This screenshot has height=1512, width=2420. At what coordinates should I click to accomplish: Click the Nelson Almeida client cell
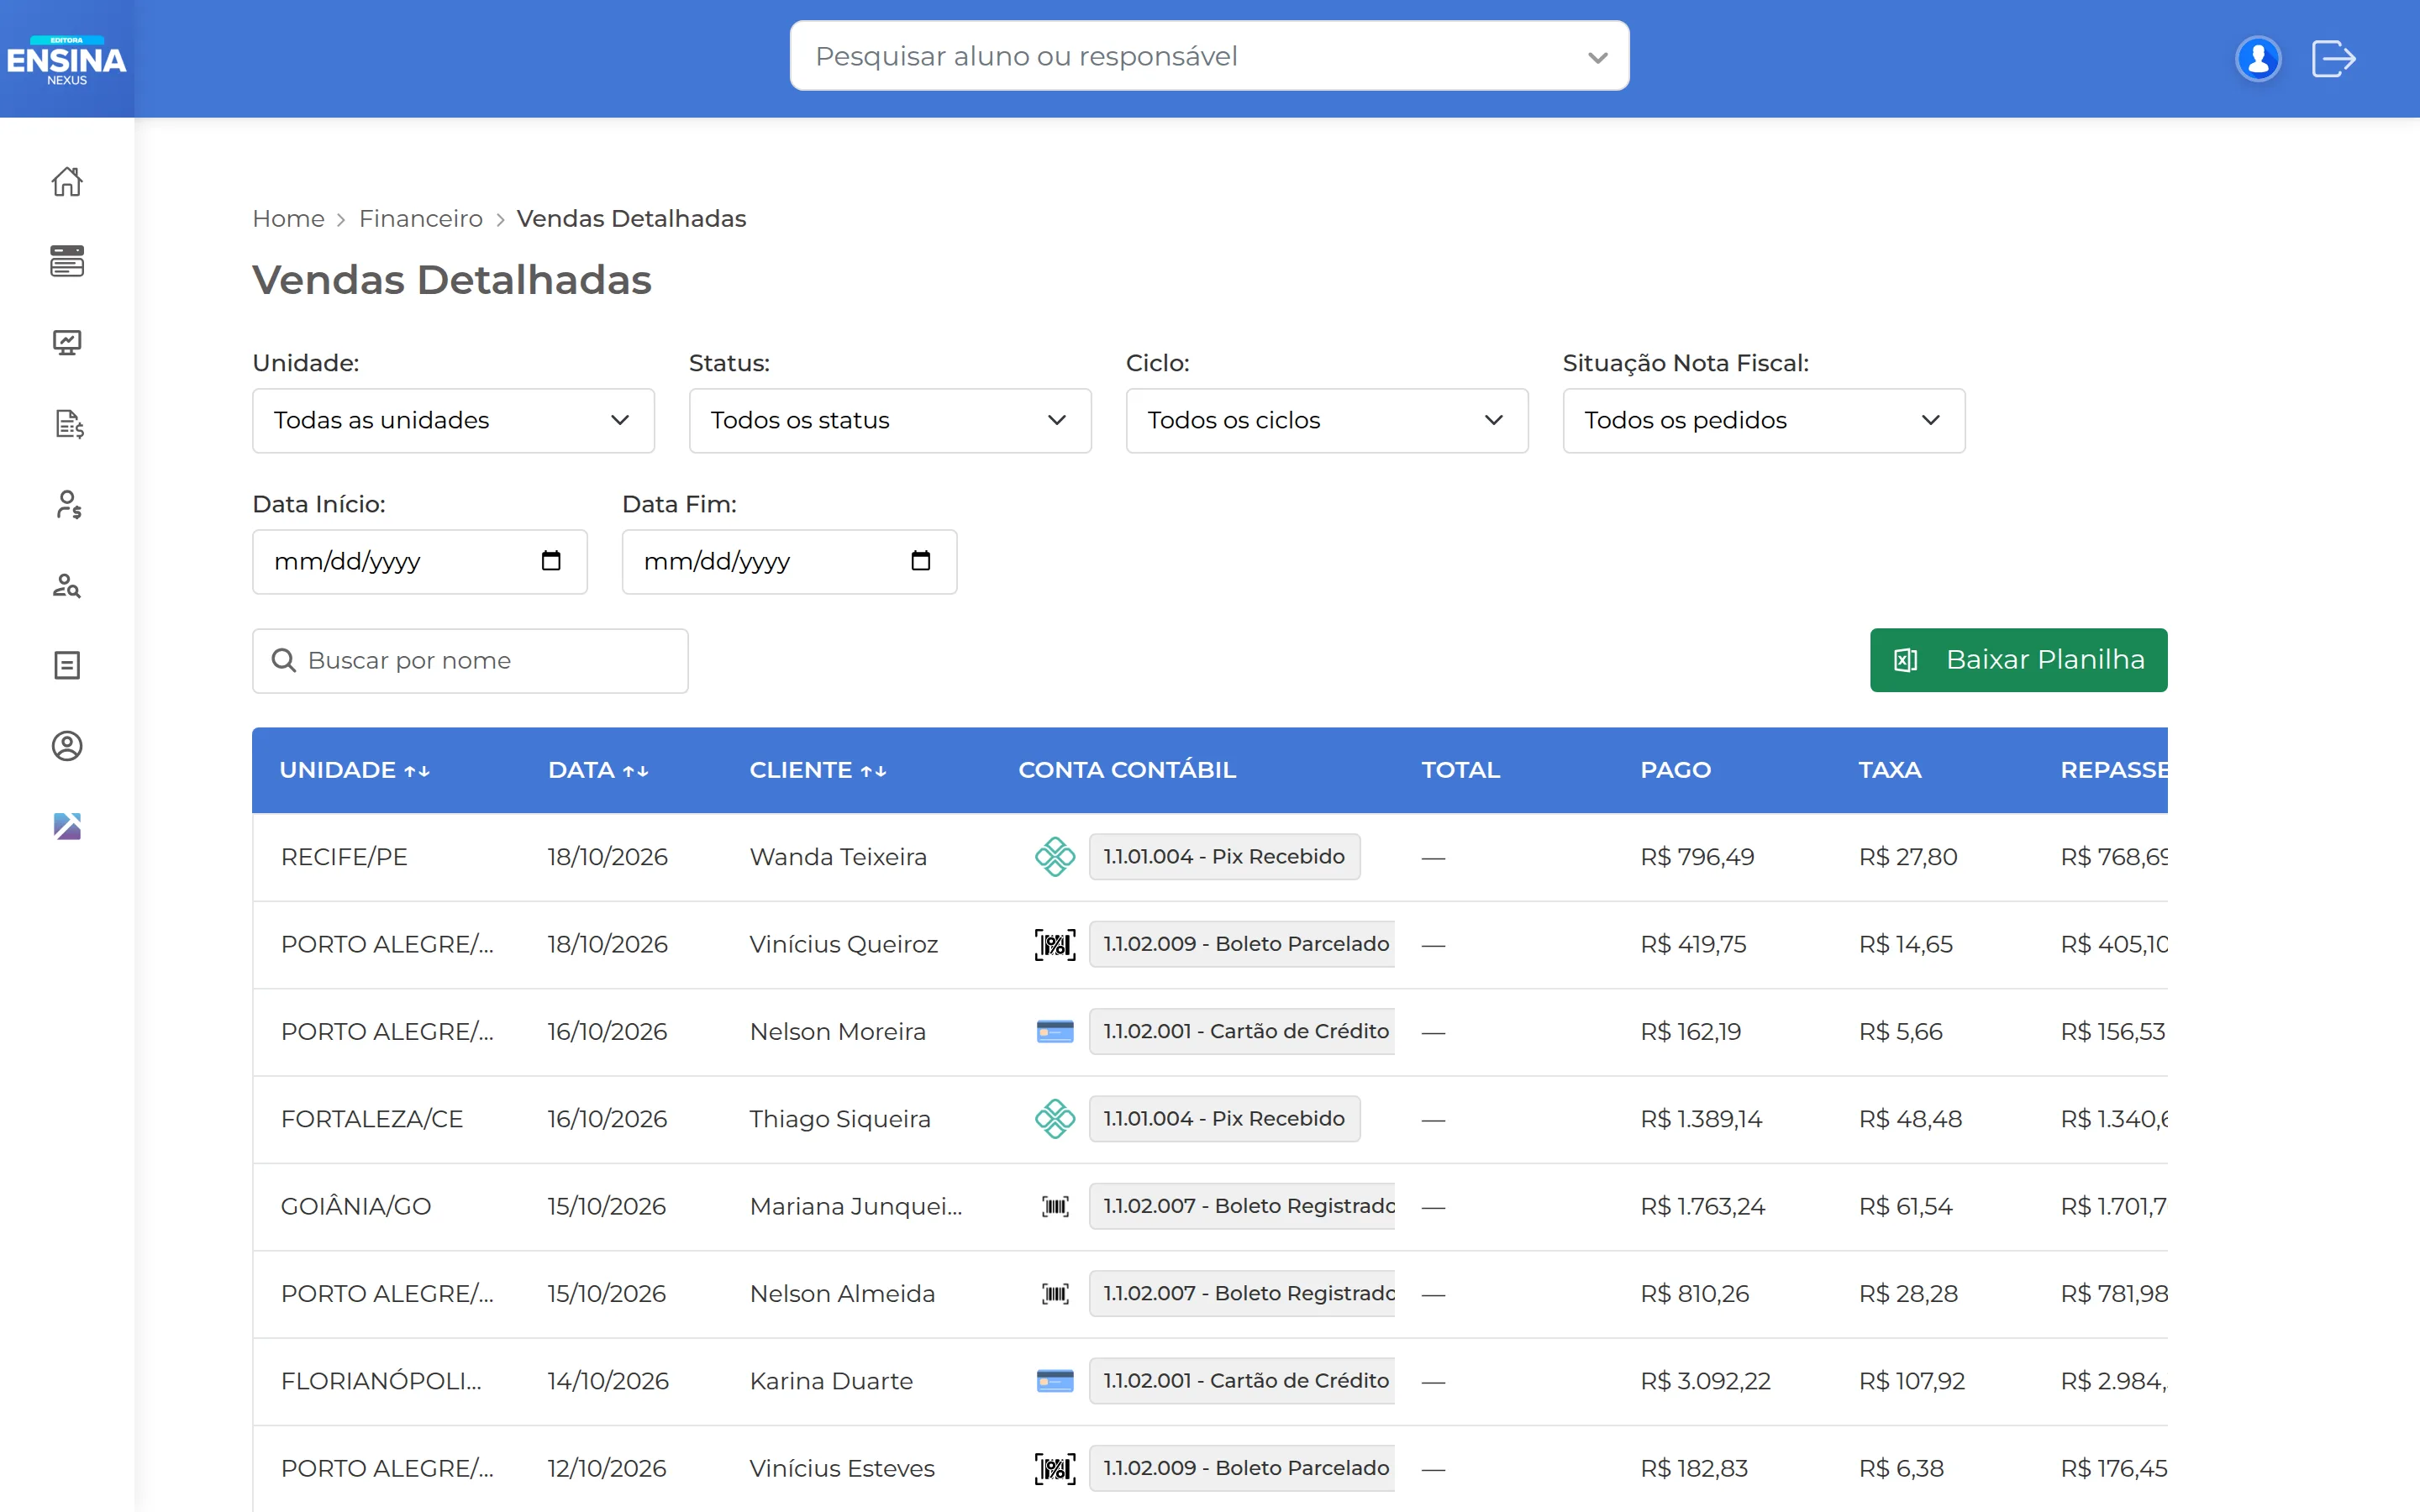pyautogui.click(x=842, y=1294)
